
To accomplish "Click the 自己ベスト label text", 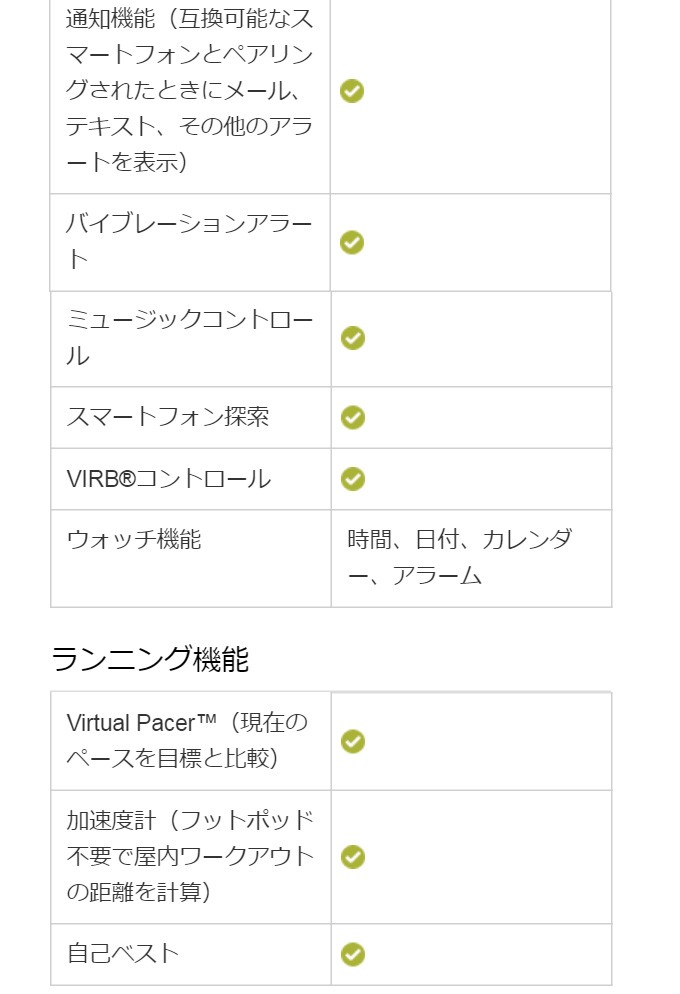I will 123,953.
